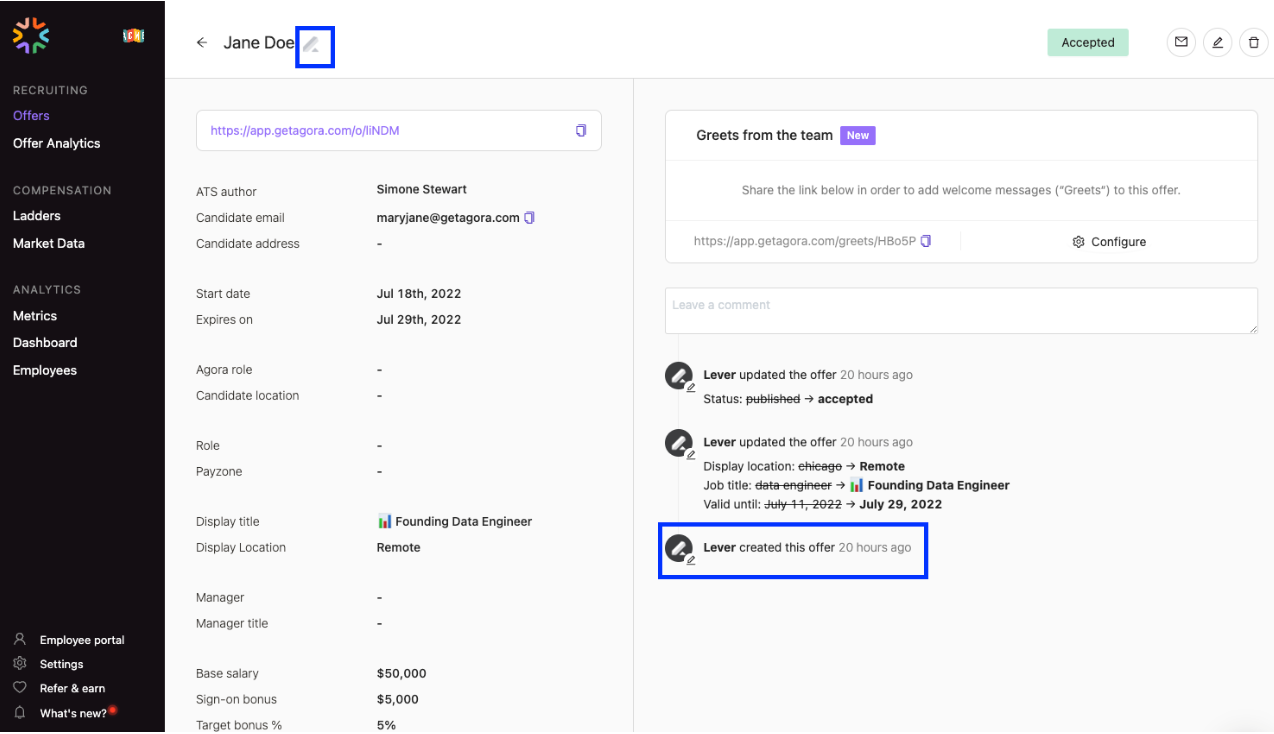Open the app.getagora.com/o/liNDM offer link
The image size is (1274, 734).
pos(305,130)
